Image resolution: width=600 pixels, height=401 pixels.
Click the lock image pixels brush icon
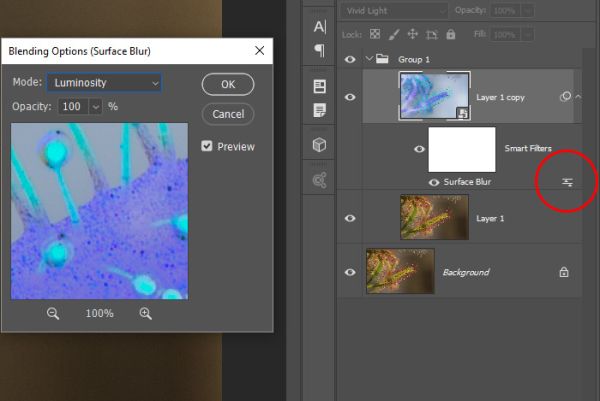pyautogui.click(x=394, y=34)
